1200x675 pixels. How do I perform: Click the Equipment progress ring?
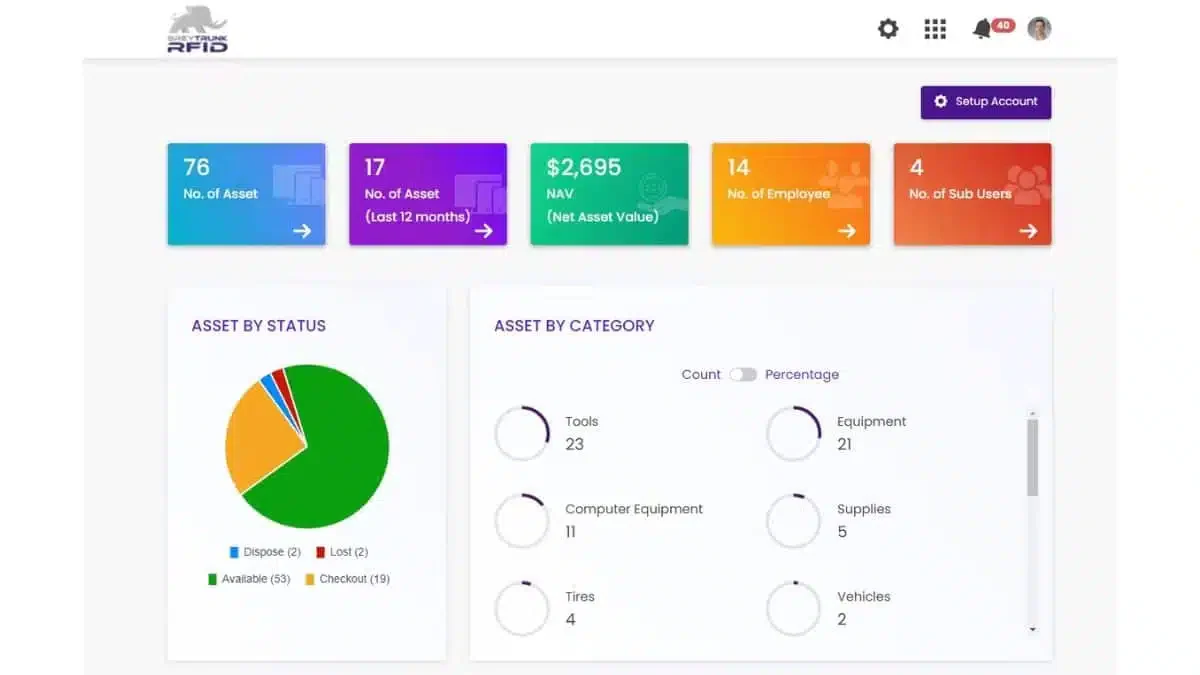[793, 433]
